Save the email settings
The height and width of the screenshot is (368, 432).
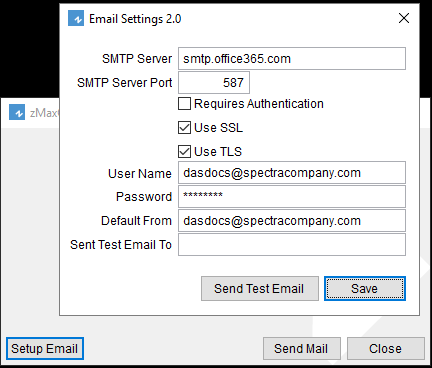pyautogui.click(x=365, y=289)
